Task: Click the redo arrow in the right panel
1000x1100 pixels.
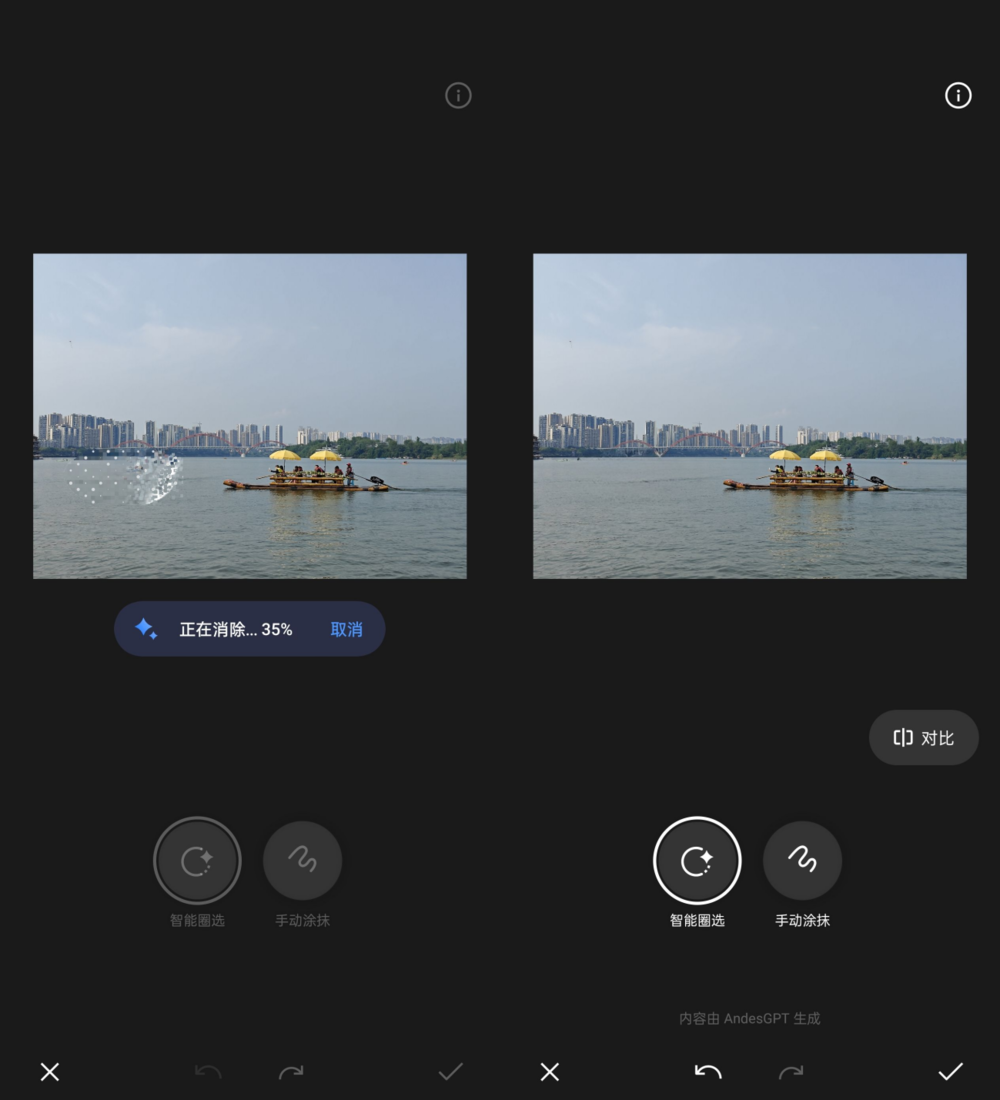Action: point(790,1071)
